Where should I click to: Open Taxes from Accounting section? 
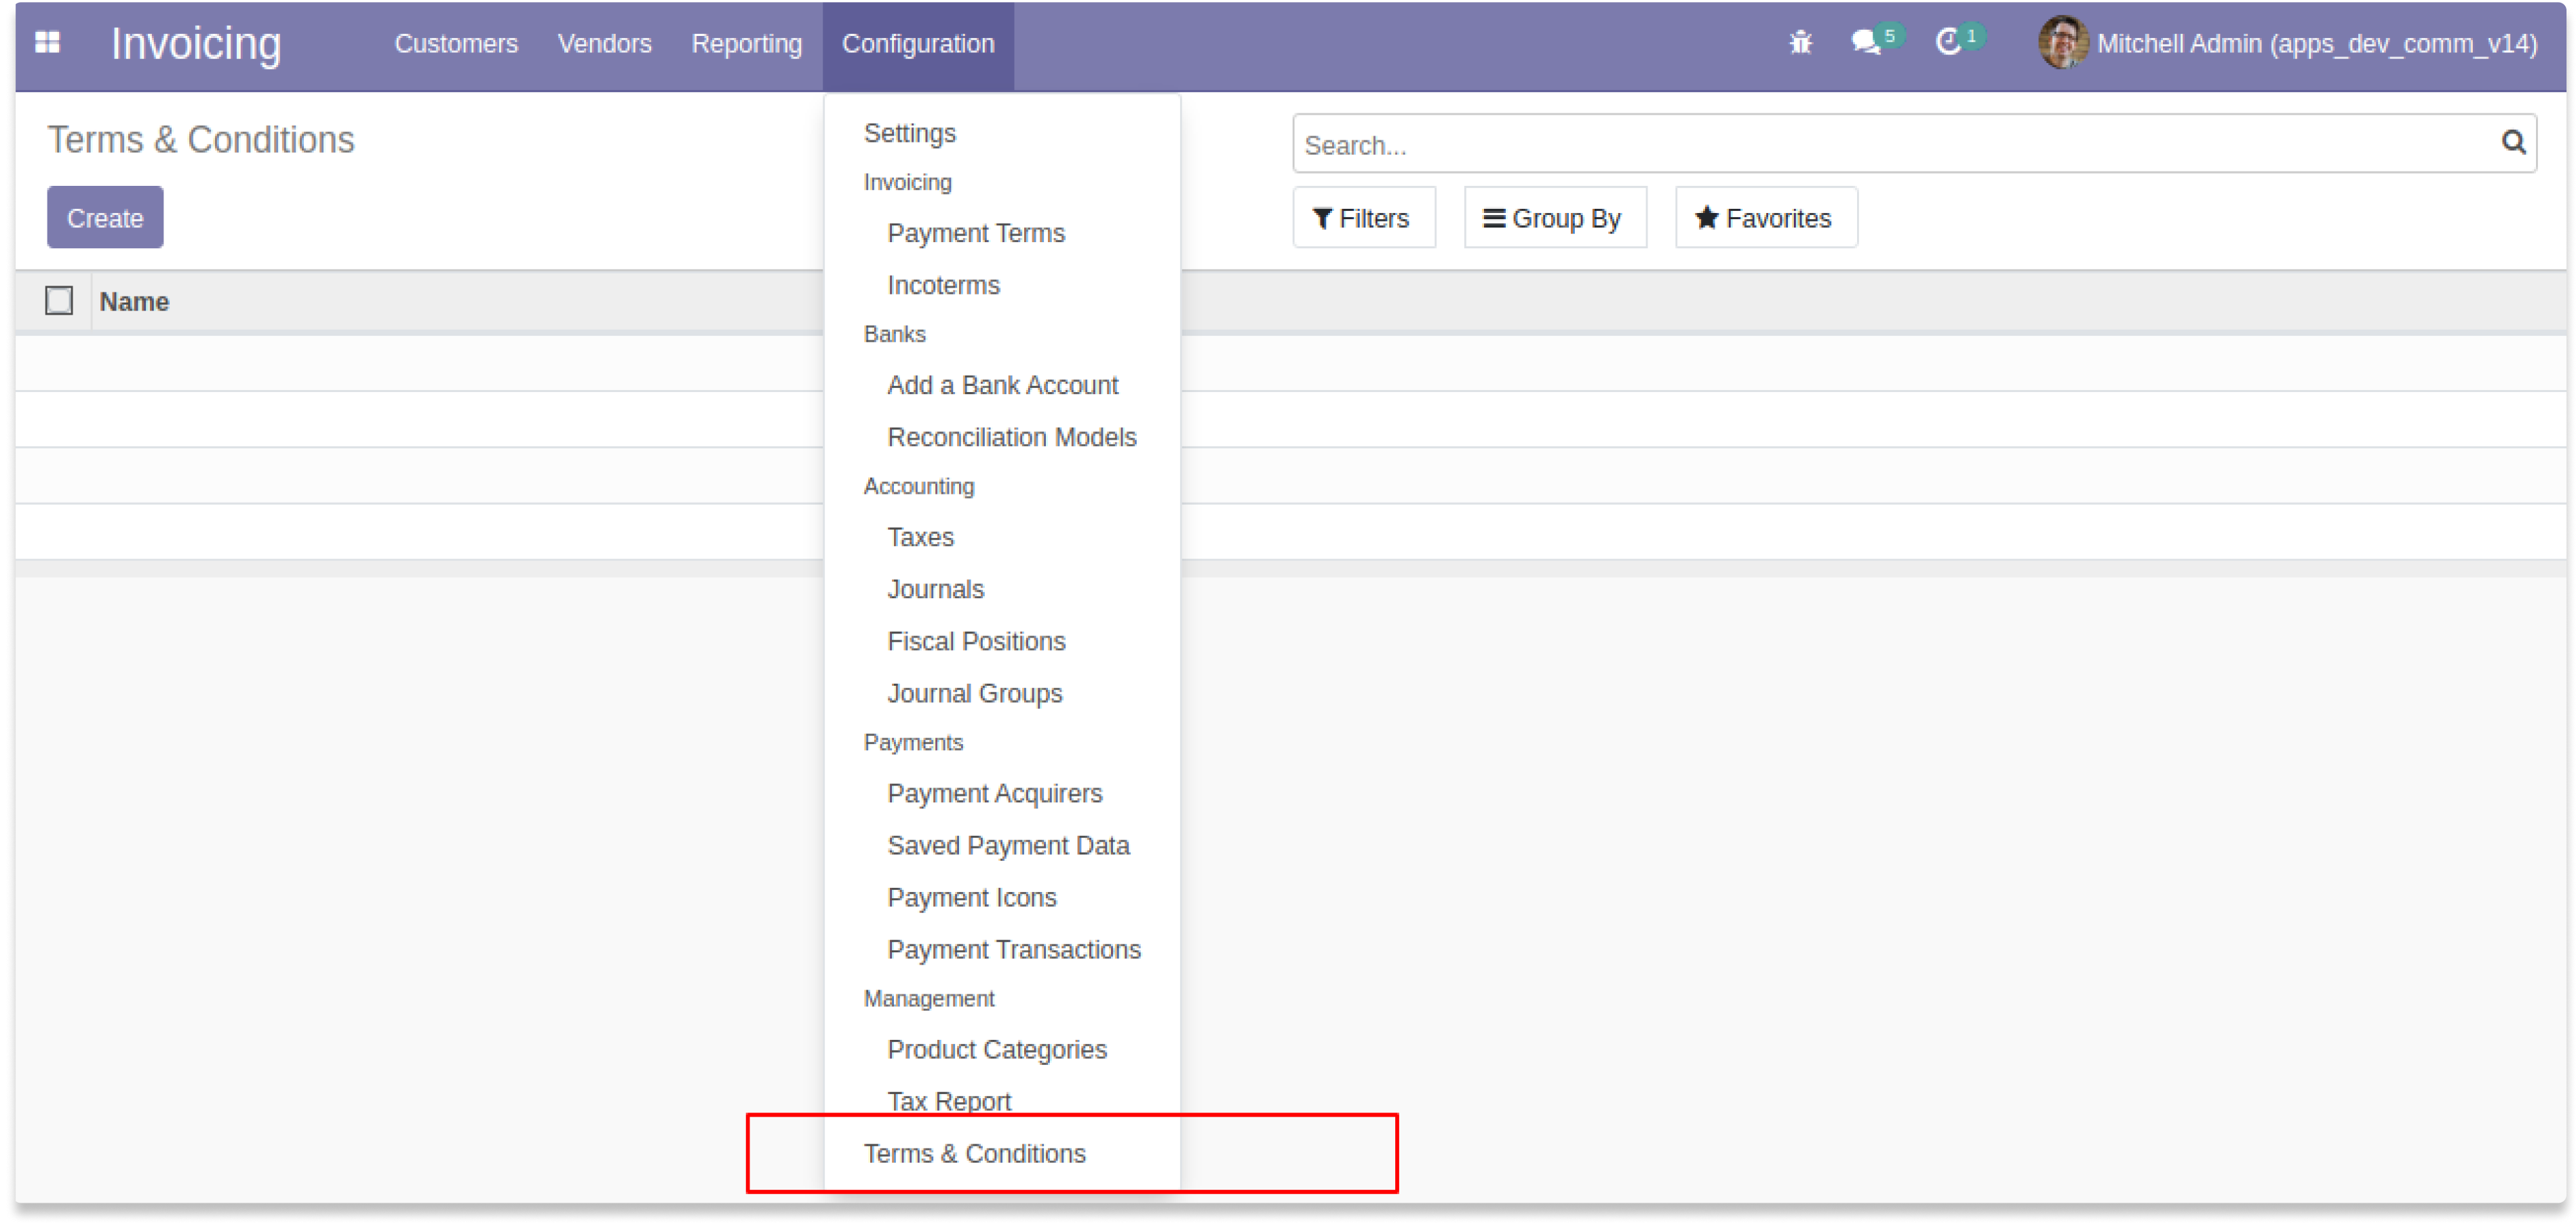coord(920,537)
